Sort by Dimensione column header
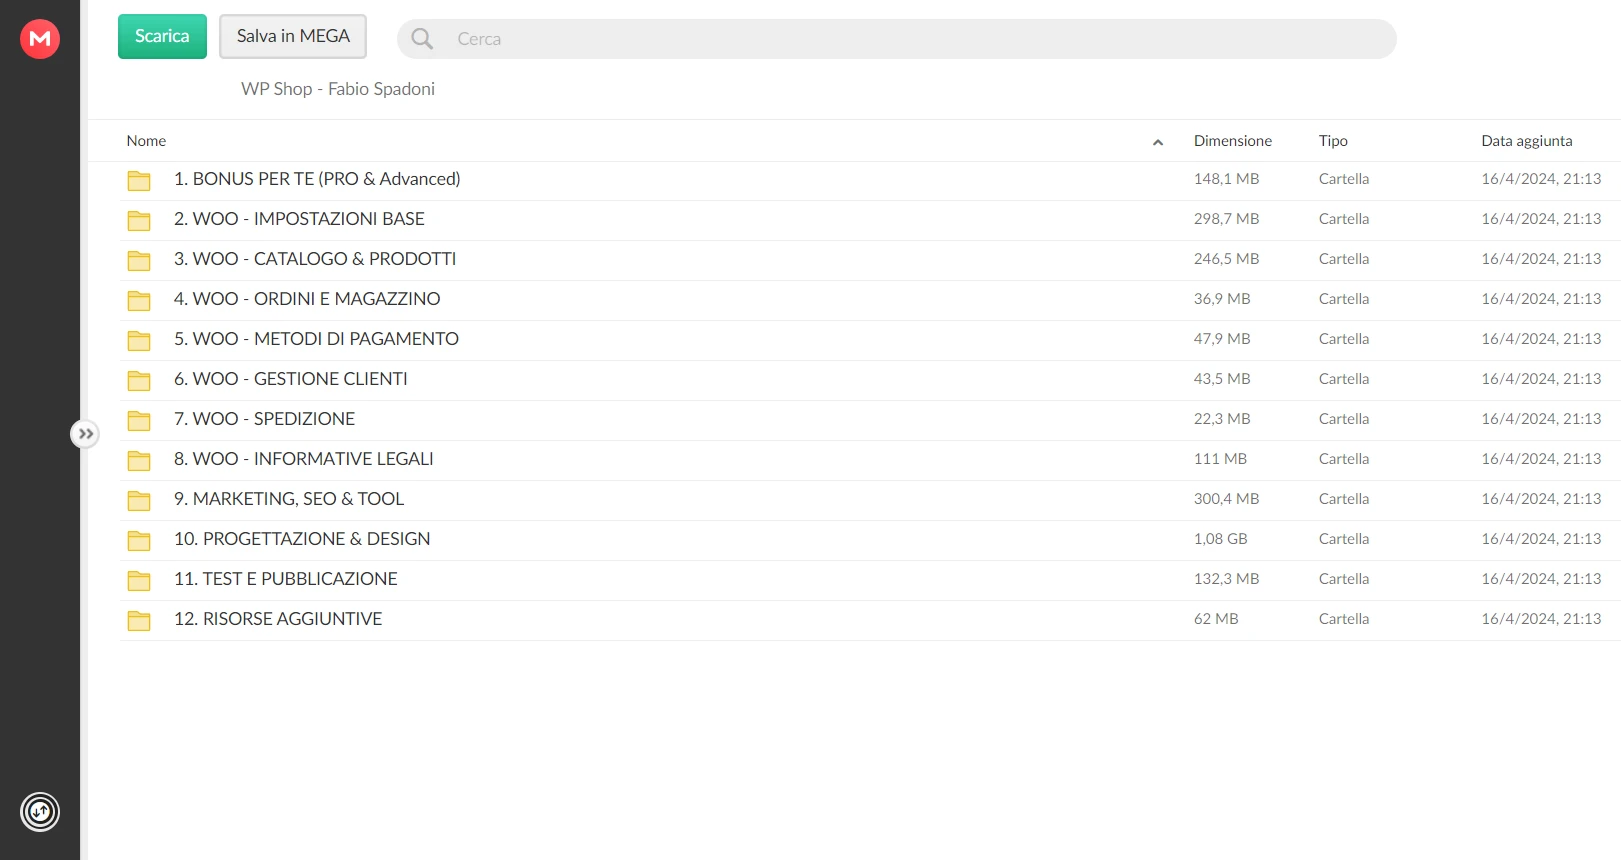This screenshot has width=1621, height=860. point(1233,141)
